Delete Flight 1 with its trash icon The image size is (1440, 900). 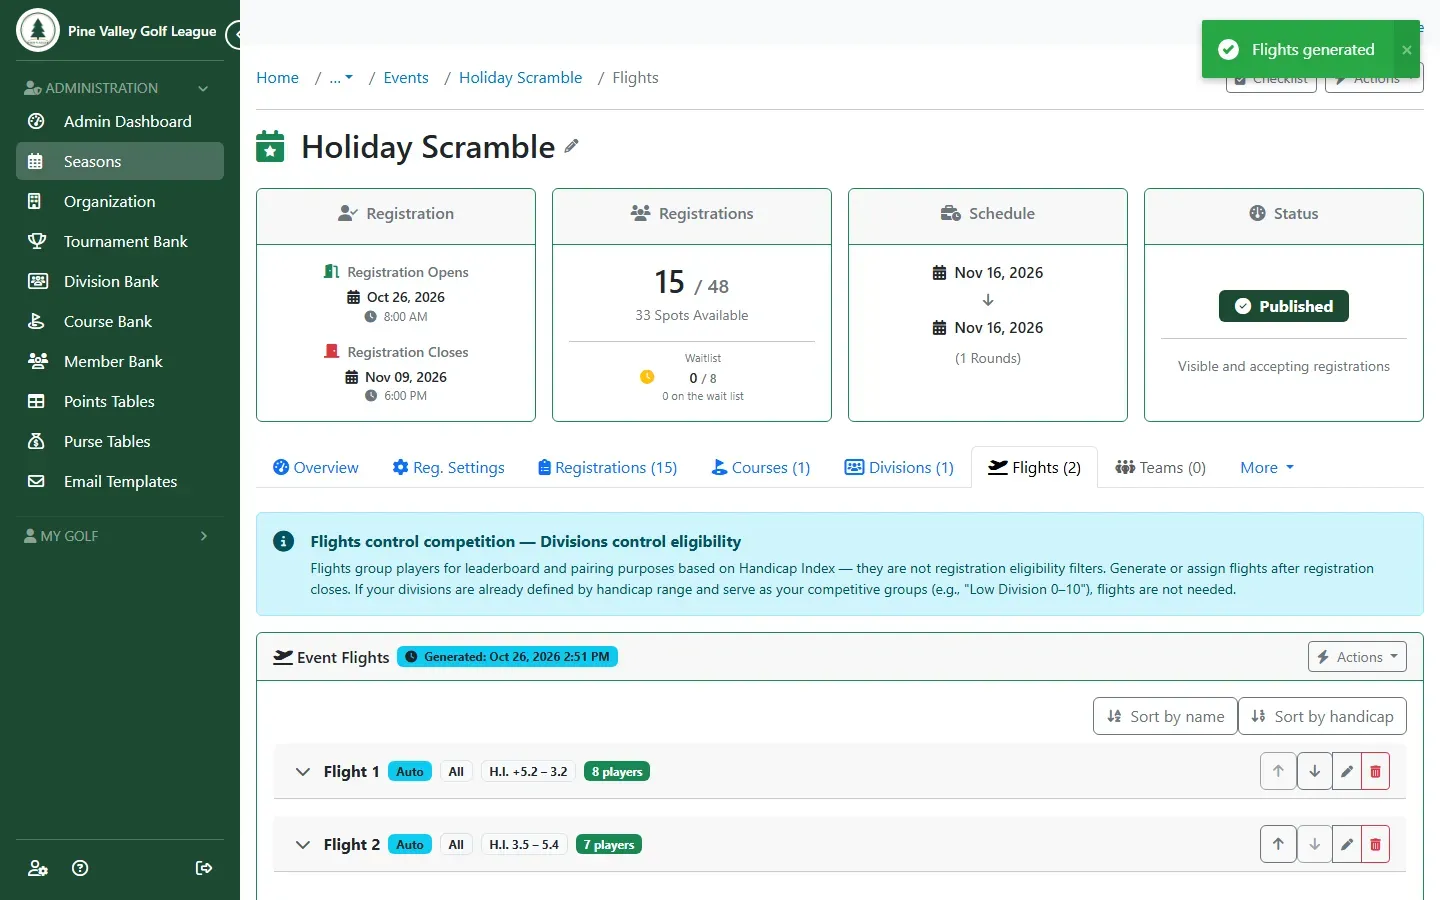(x=1375, y=771)
